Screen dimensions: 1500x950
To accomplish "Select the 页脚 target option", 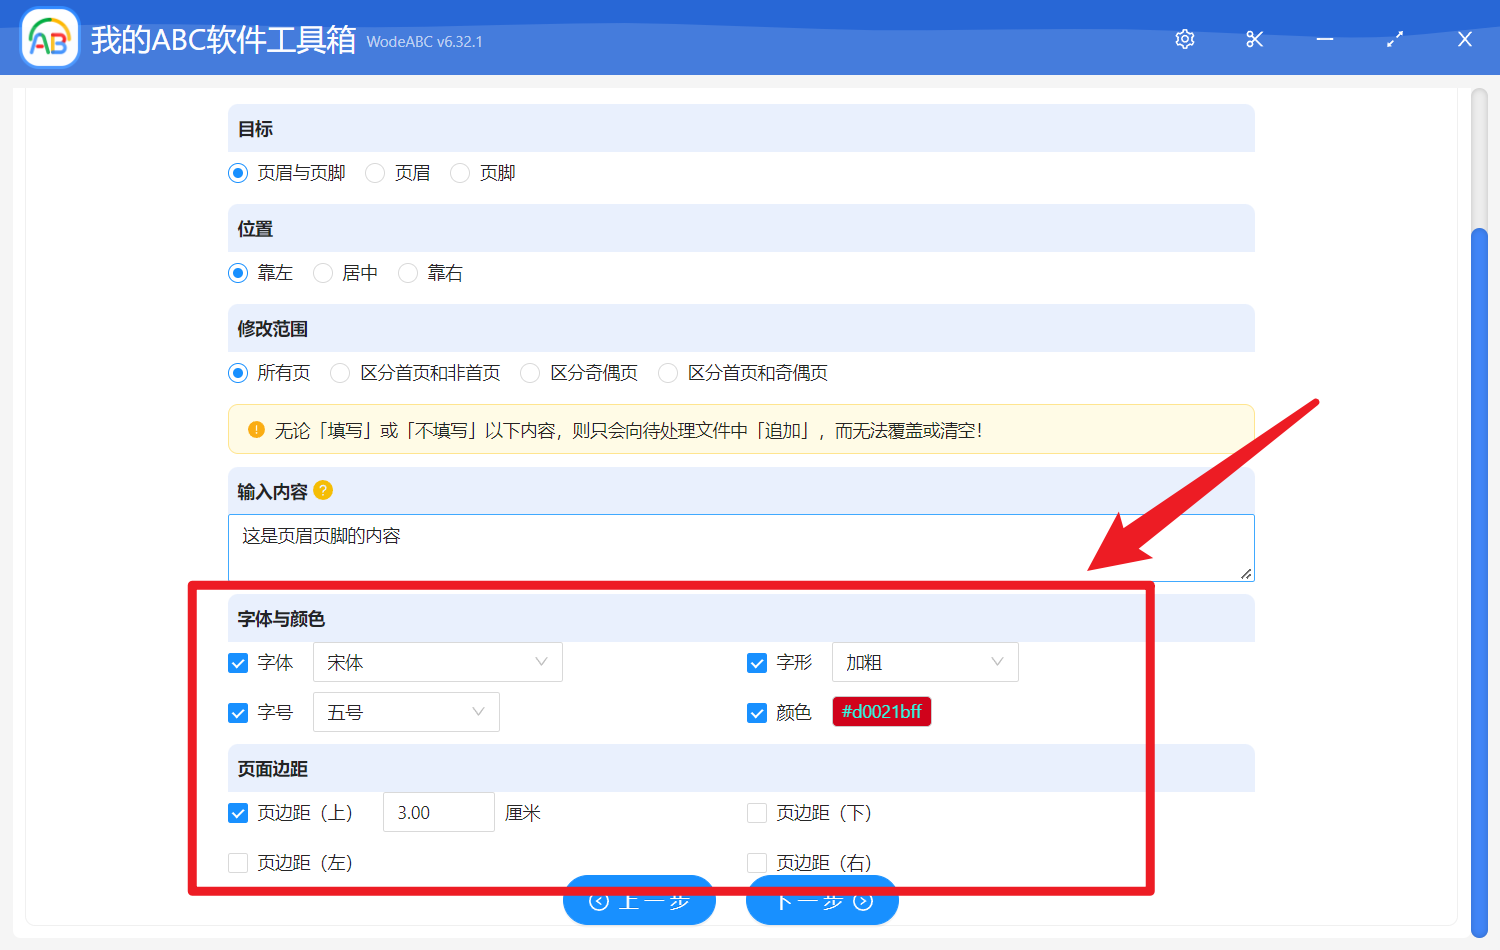I will coord(460,172).
